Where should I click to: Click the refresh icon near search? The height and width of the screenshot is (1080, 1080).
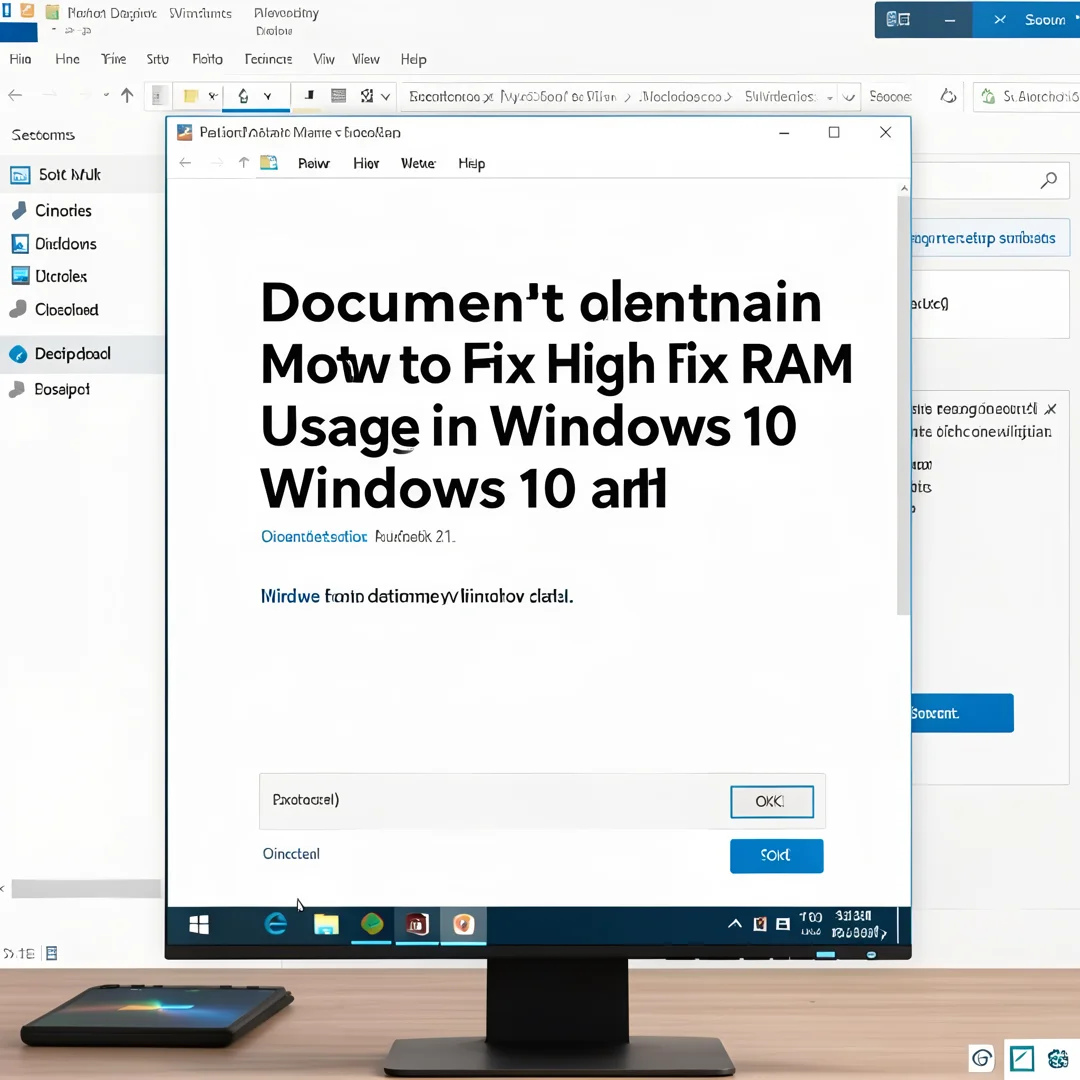point(948,96)
